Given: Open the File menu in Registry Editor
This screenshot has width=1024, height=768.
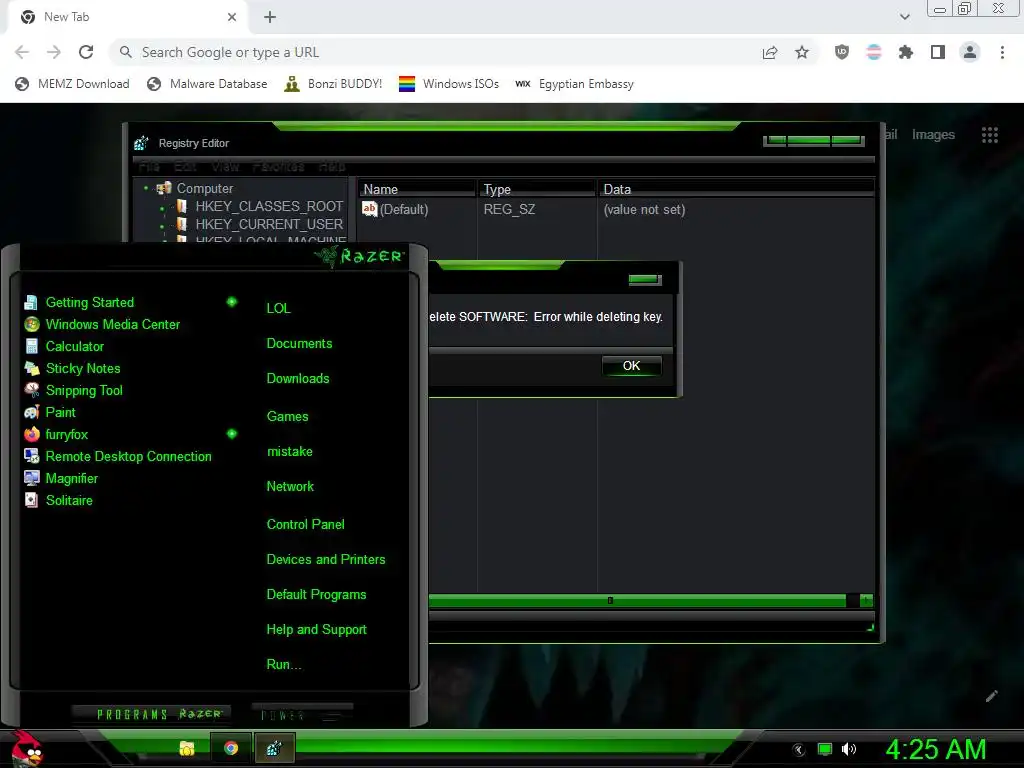Looking at the screenshot, I should [x=150, y=167].
